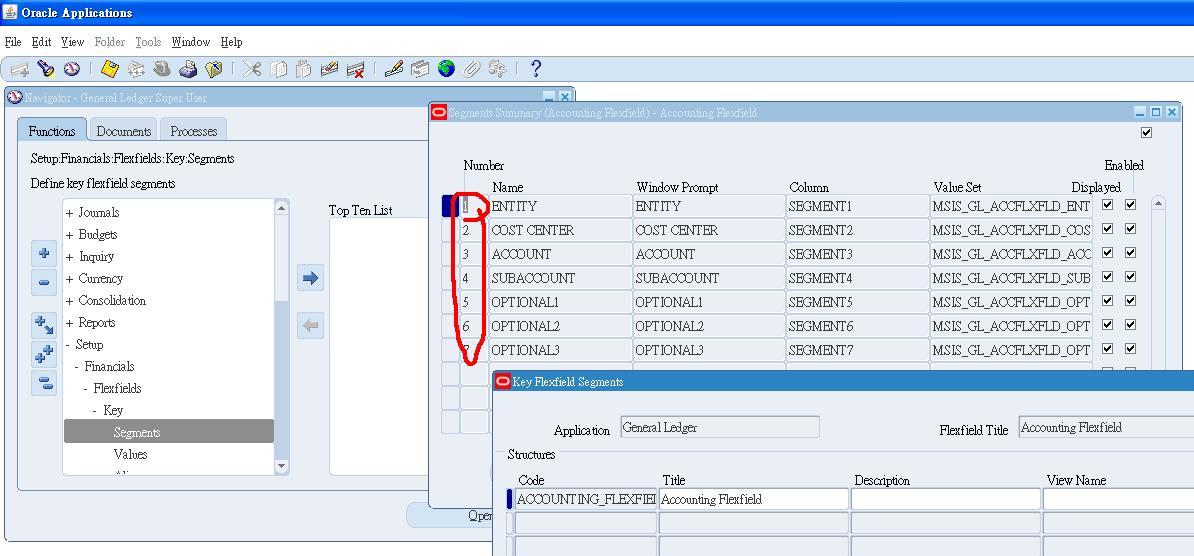The width and height of the screenshot is (1194, 556).
Task: Click the Collapse All double-minus button
Action: [44, 383]
